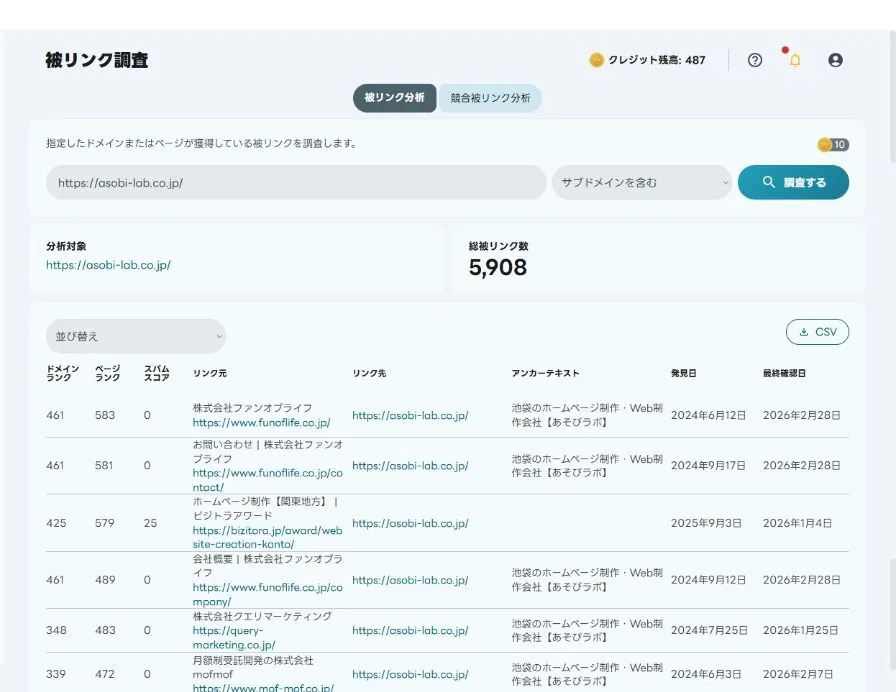
Task: Click the URL input field with asobi-lab.co.jp
Action: click(x=296, y=182)
